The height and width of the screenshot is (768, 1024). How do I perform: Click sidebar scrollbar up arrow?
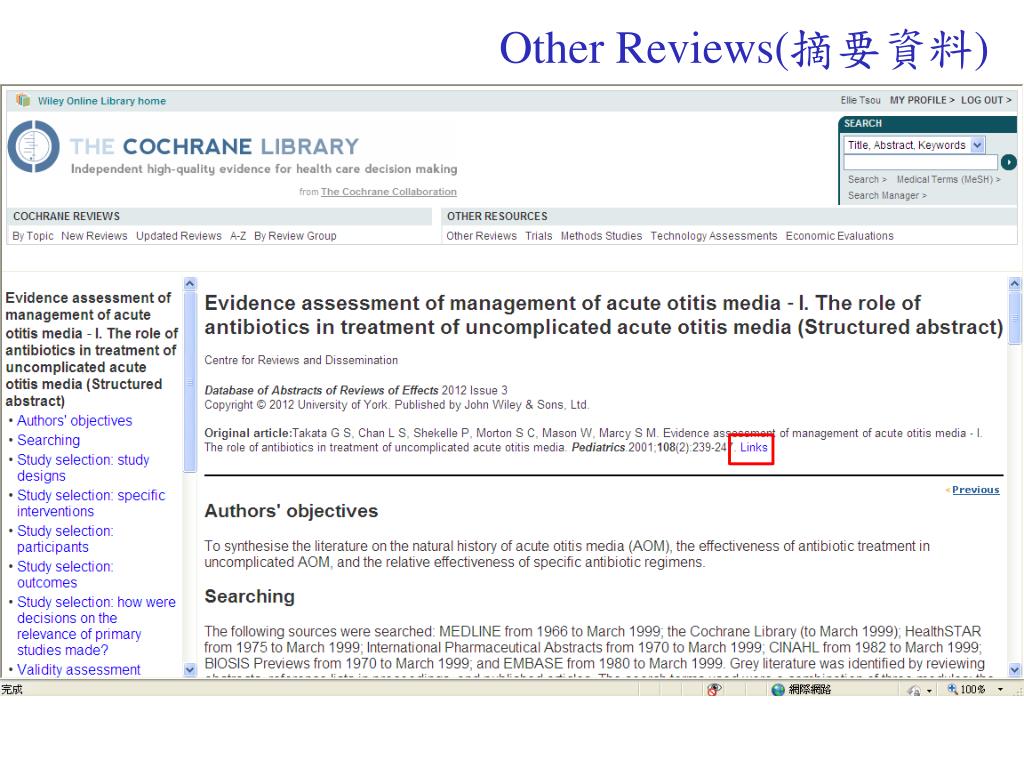[190, 283]
